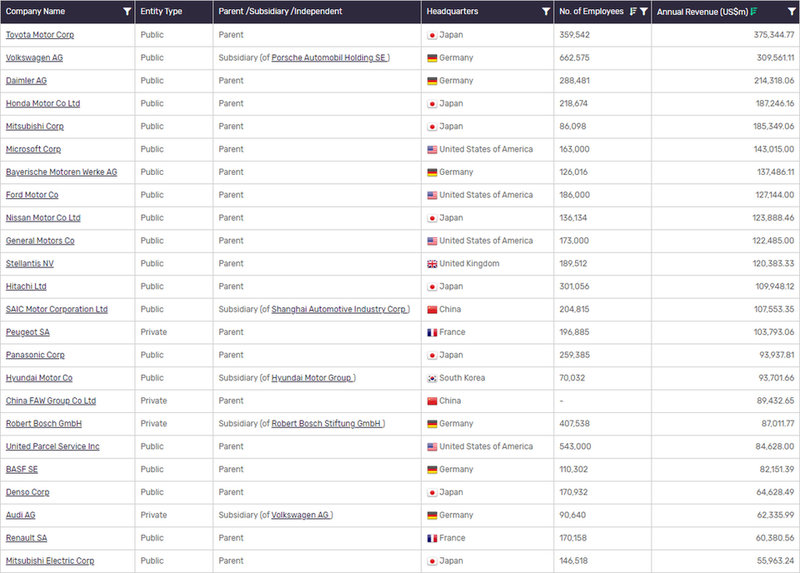The height and width of the screenshot is (573, 800).
Task: Open Nissan Motor Co Ltd link
Action: point(43,218)
